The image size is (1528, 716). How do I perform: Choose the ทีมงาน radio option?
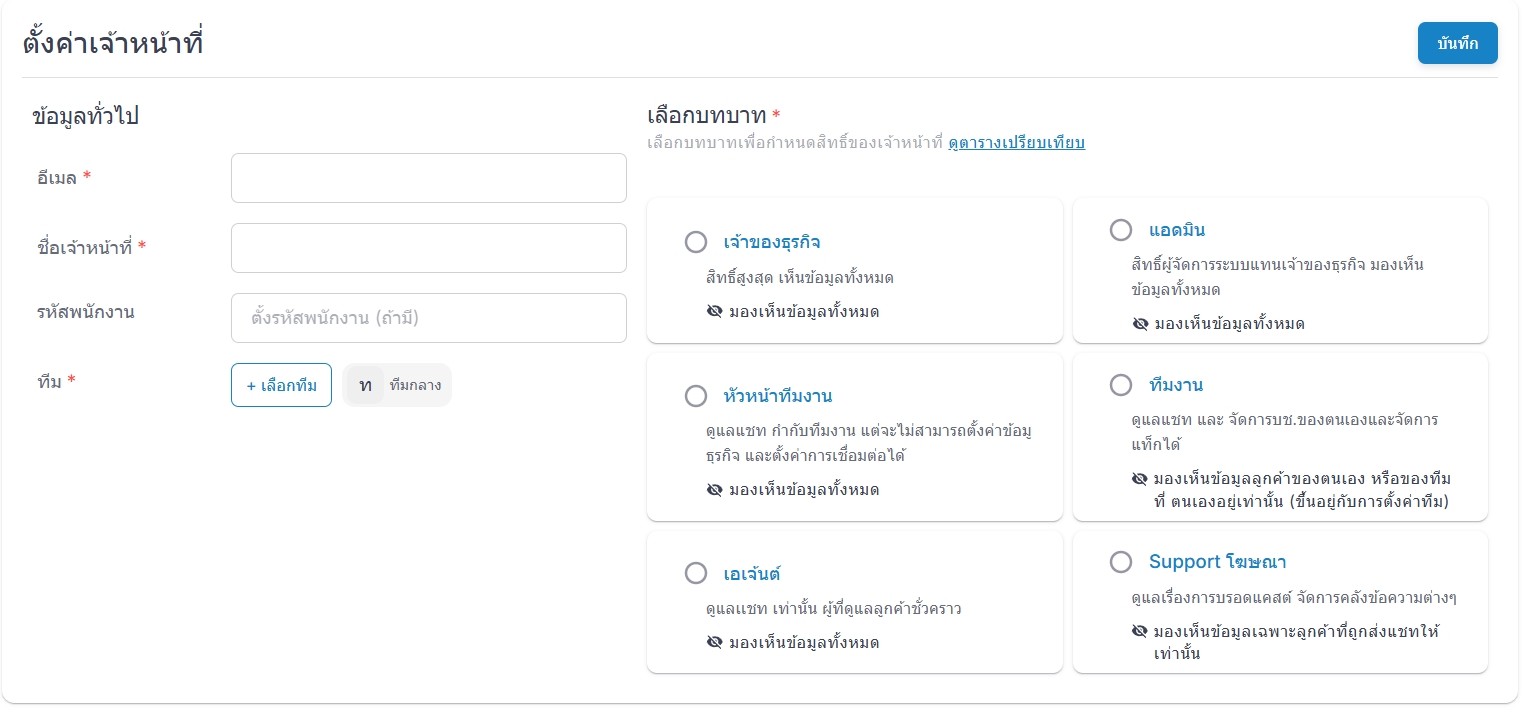tap(1121, 385)
